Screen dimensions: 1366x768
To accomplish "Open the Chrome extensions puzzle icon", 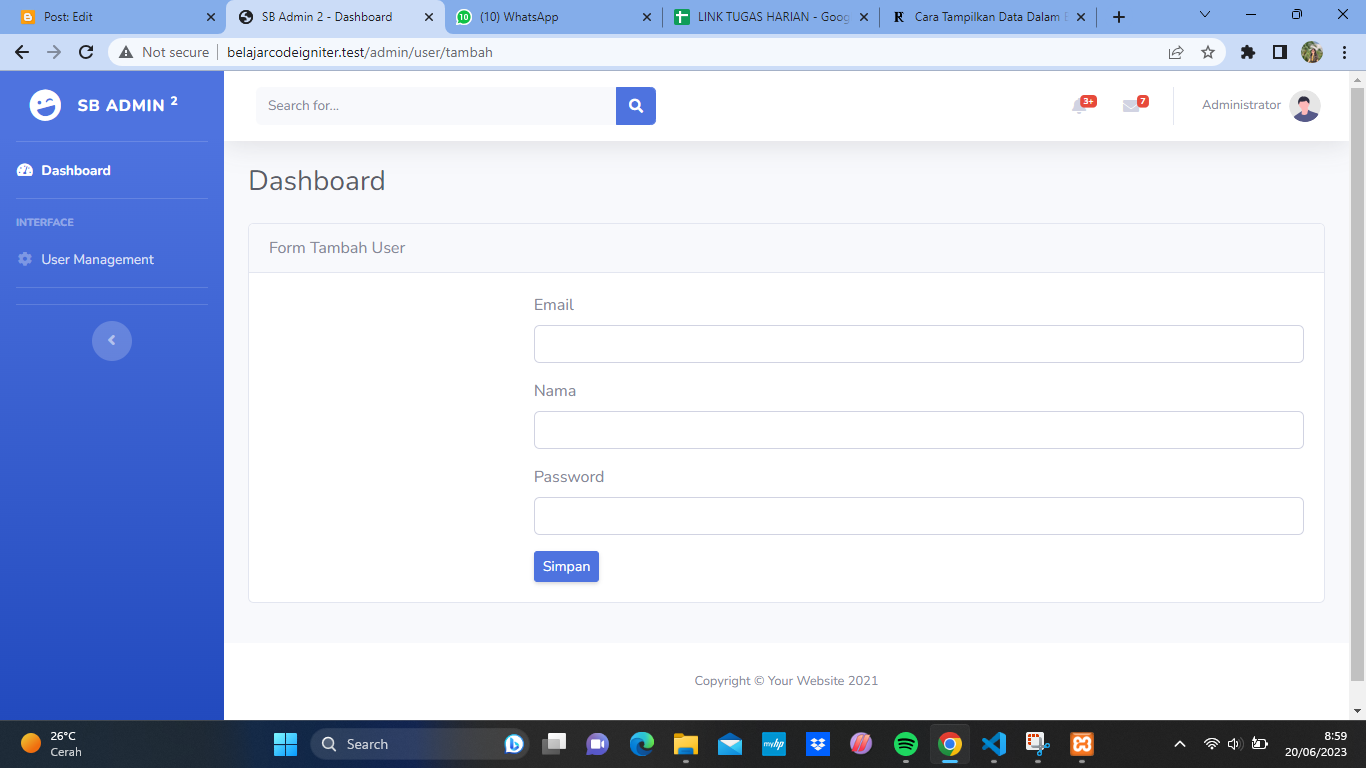I will [1248, 52].
